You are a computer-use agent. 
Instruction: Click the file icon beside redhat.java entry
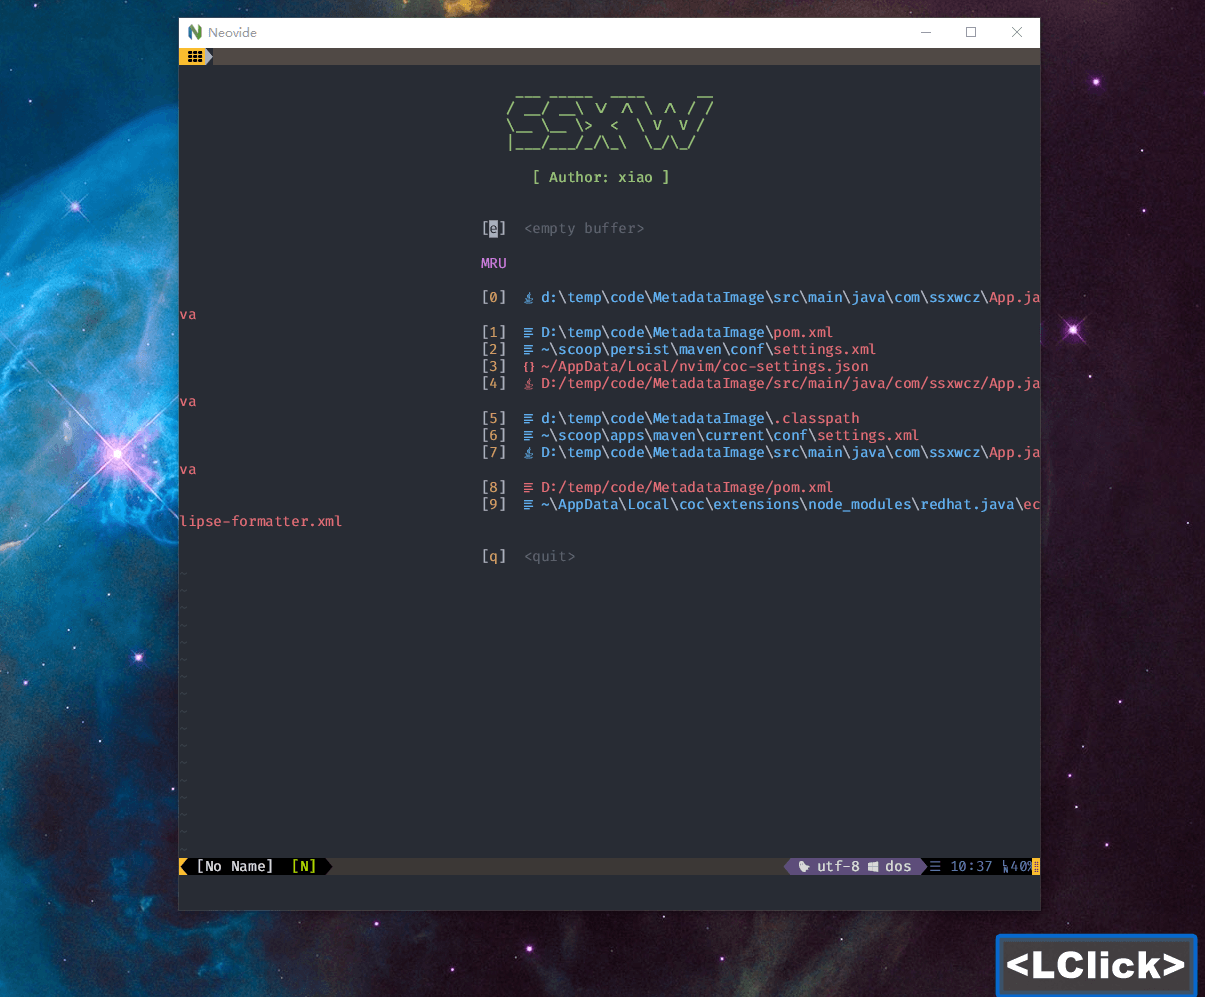click(529, 504)
